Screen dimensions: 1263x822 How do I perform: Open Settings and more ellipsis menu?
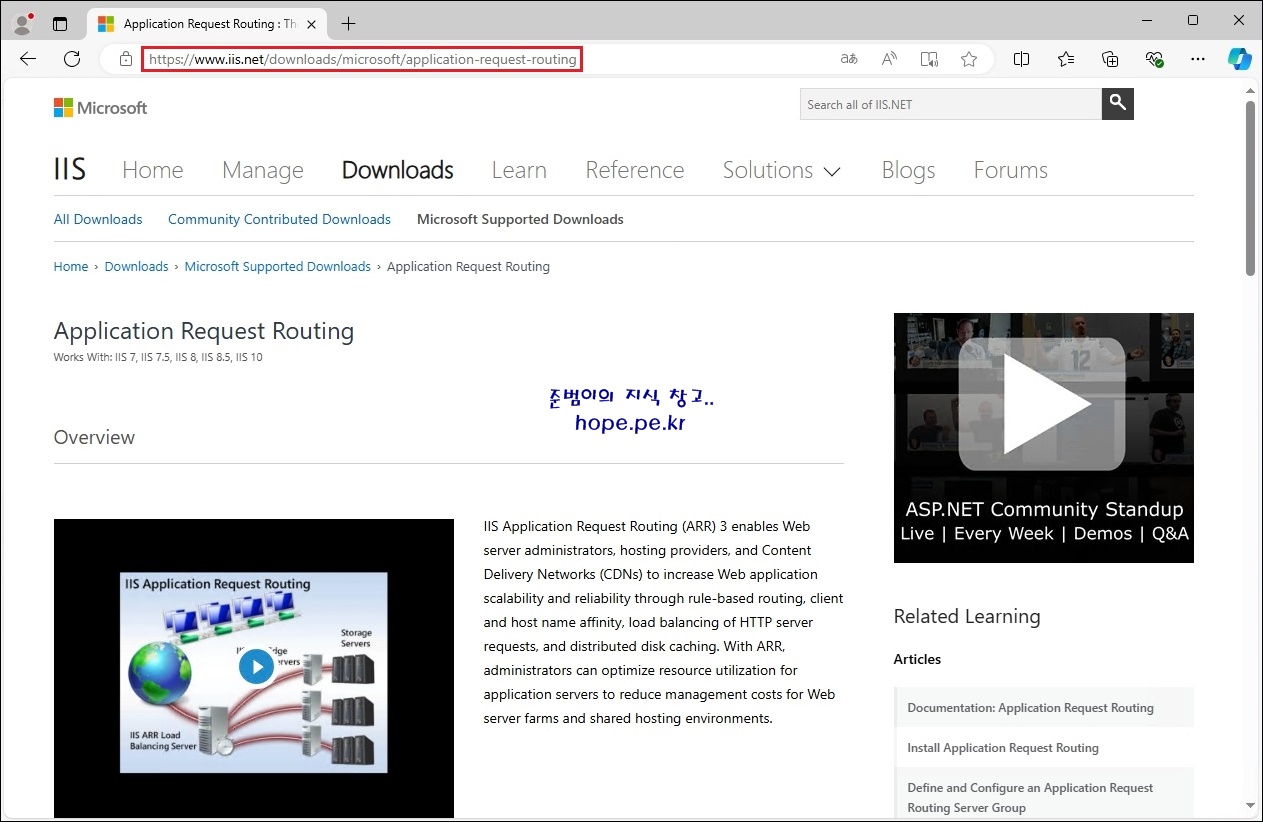tap(1198, 59)
